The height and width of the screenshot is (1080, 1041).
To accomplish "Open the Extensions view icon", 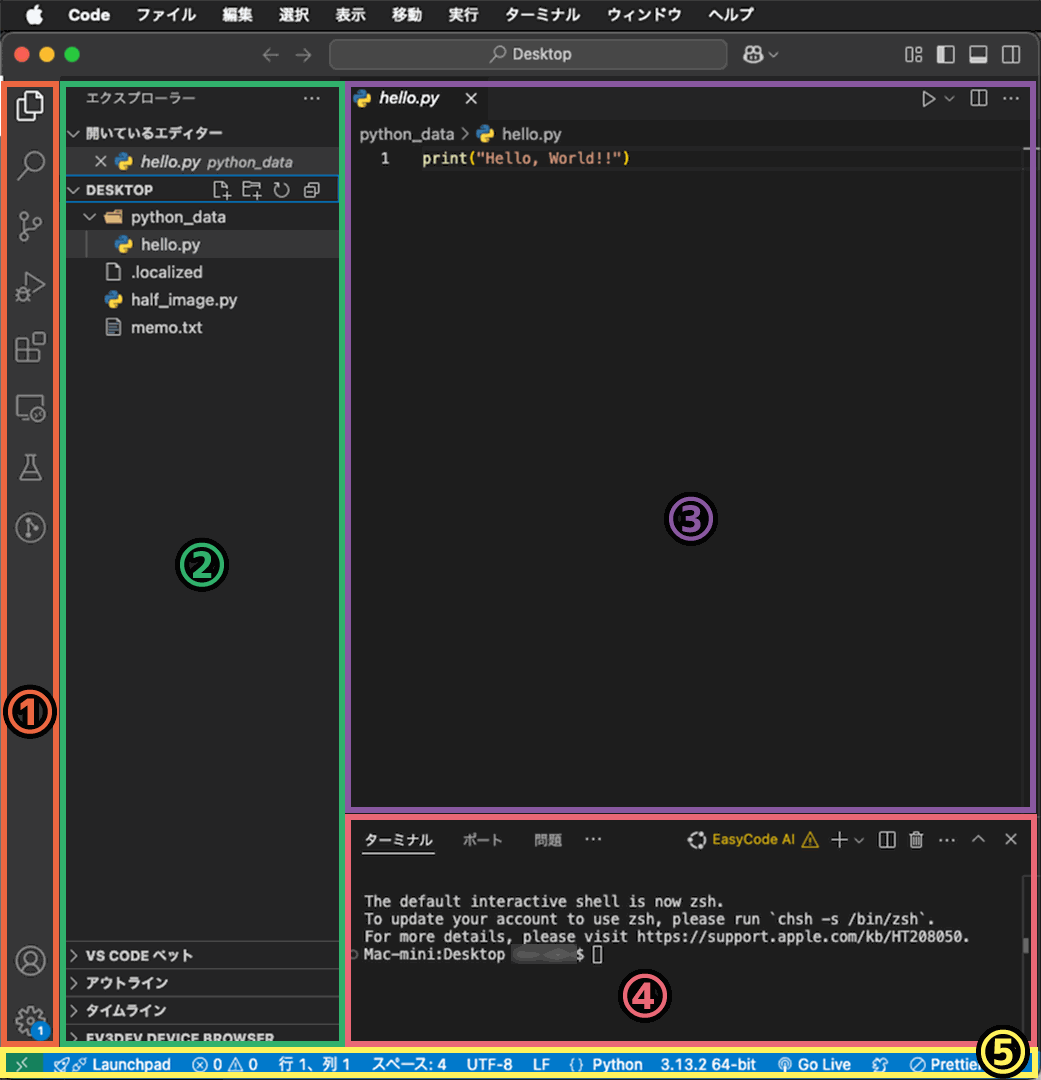I will (x=30, y=347).
